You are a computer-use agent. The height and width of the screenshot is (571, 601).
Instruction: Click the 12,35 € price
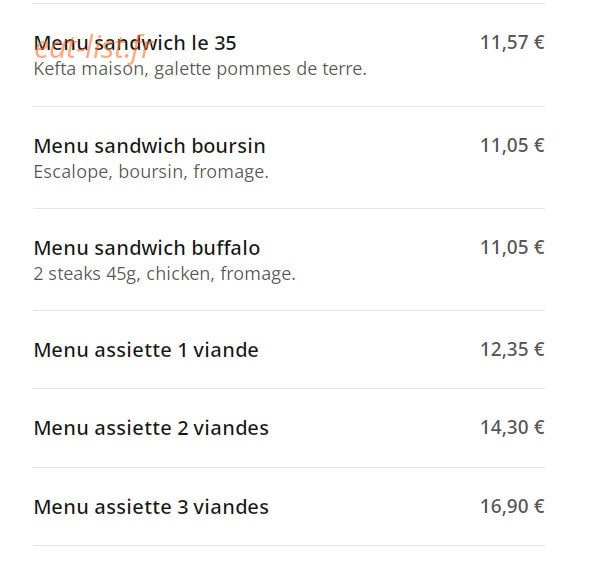[x=512, y=349]
